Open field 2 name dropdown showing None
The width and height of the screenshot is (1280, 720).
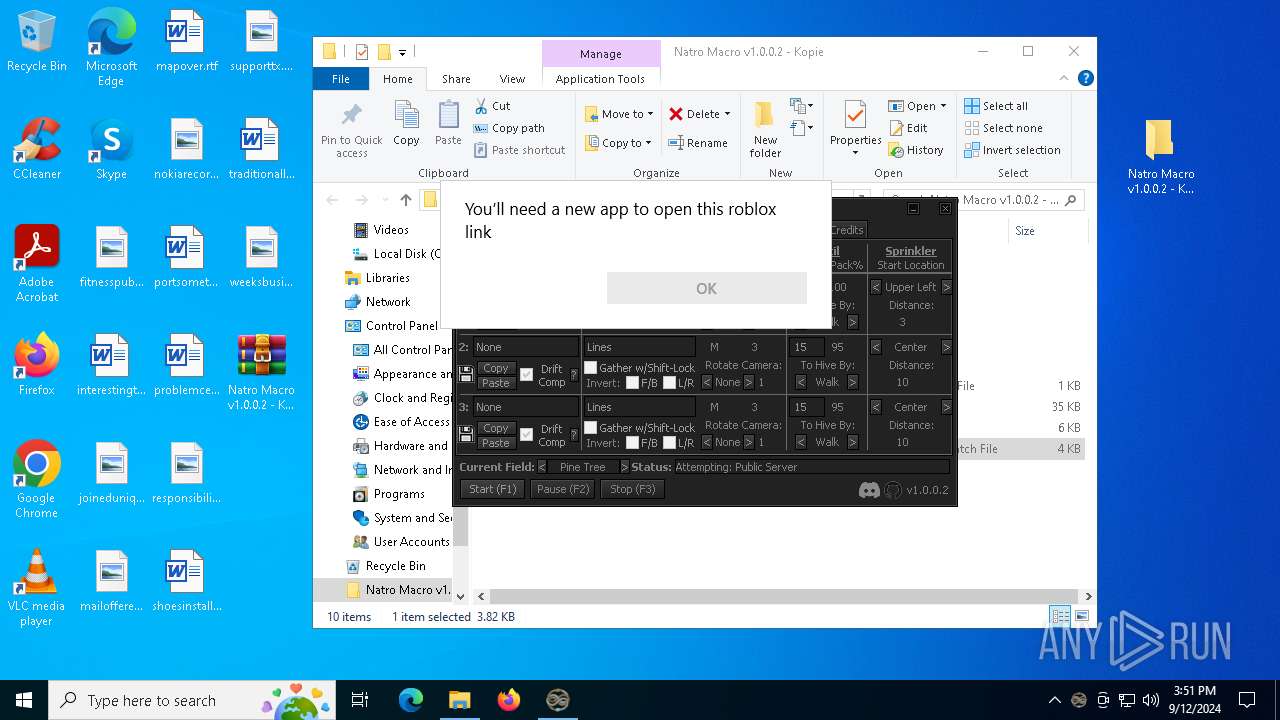[526, 347]
